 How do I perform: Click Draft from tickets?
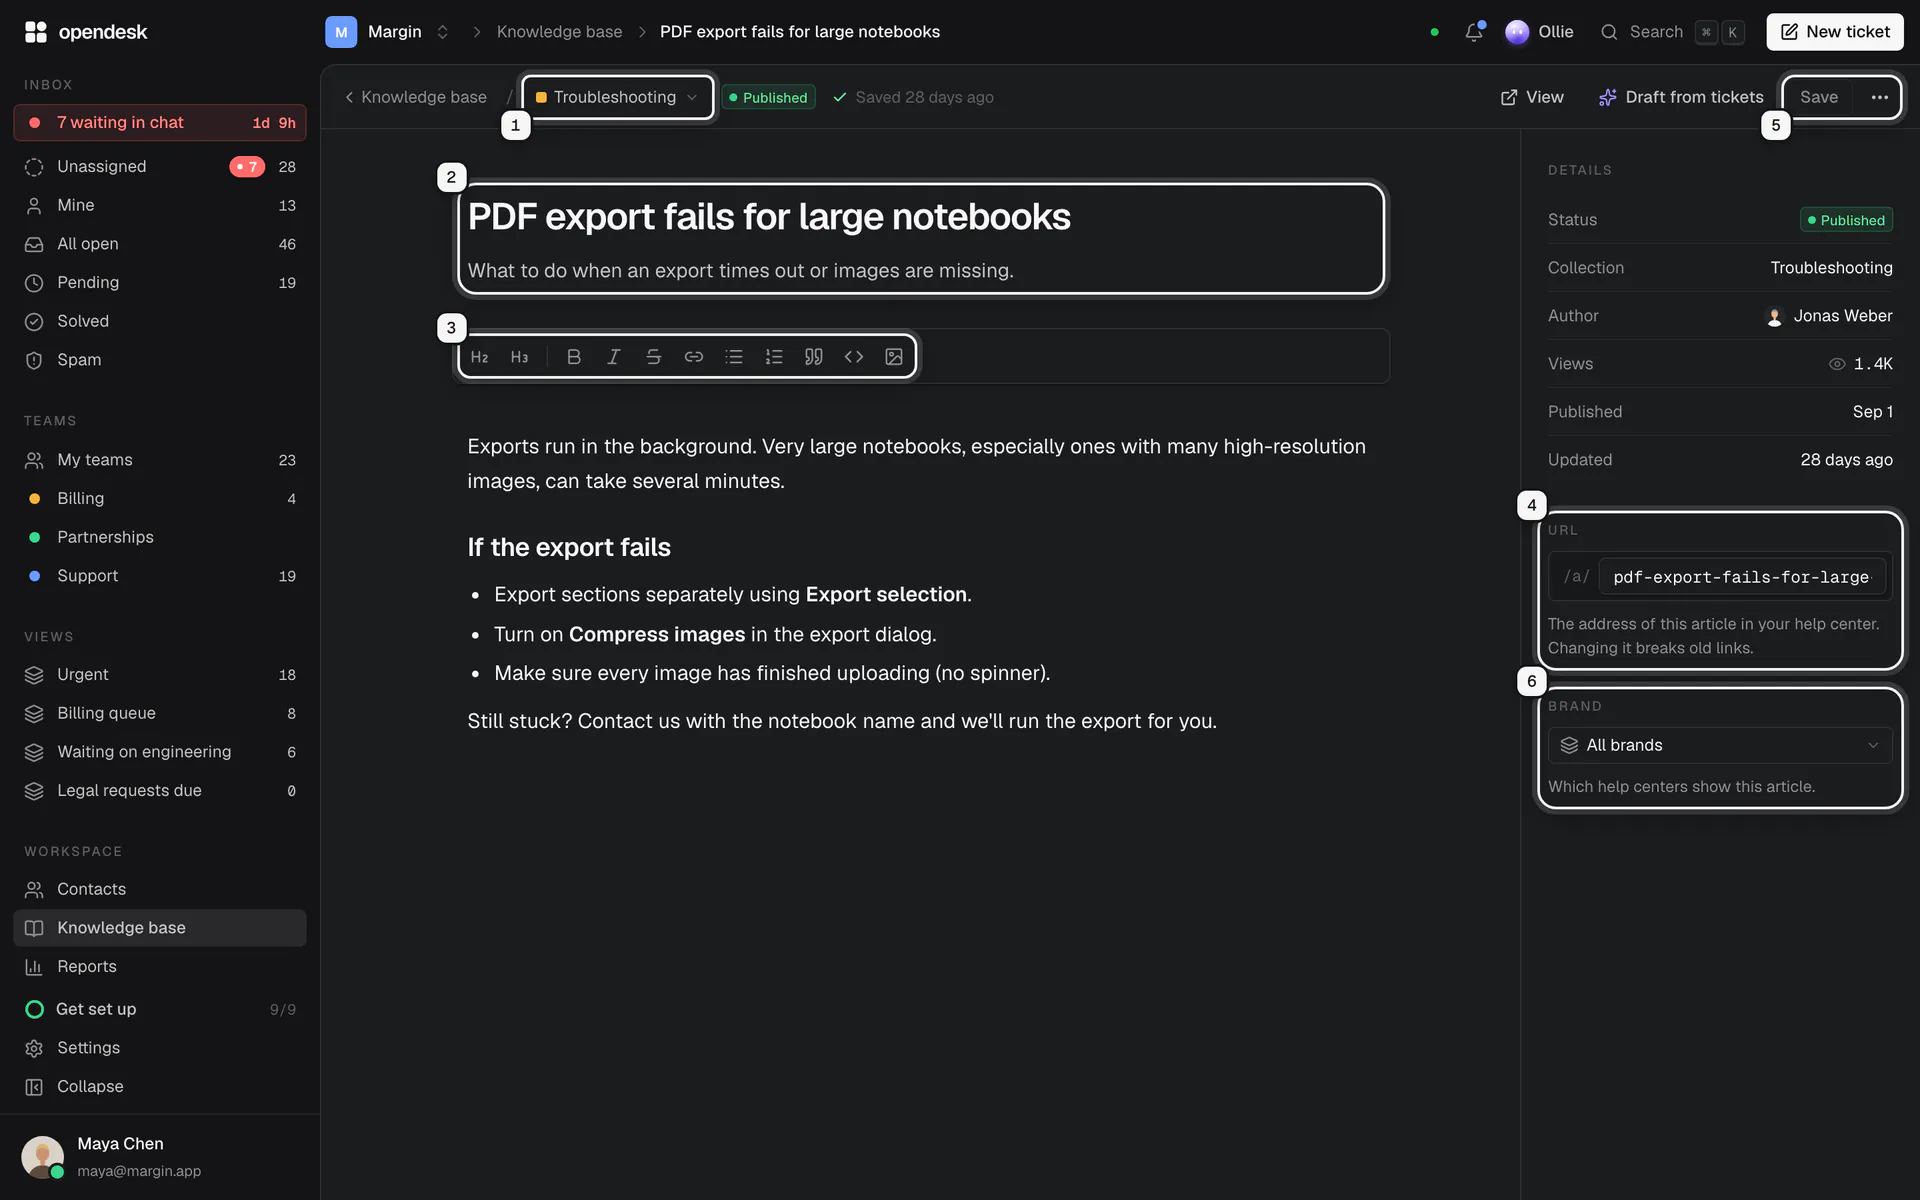1681,97
